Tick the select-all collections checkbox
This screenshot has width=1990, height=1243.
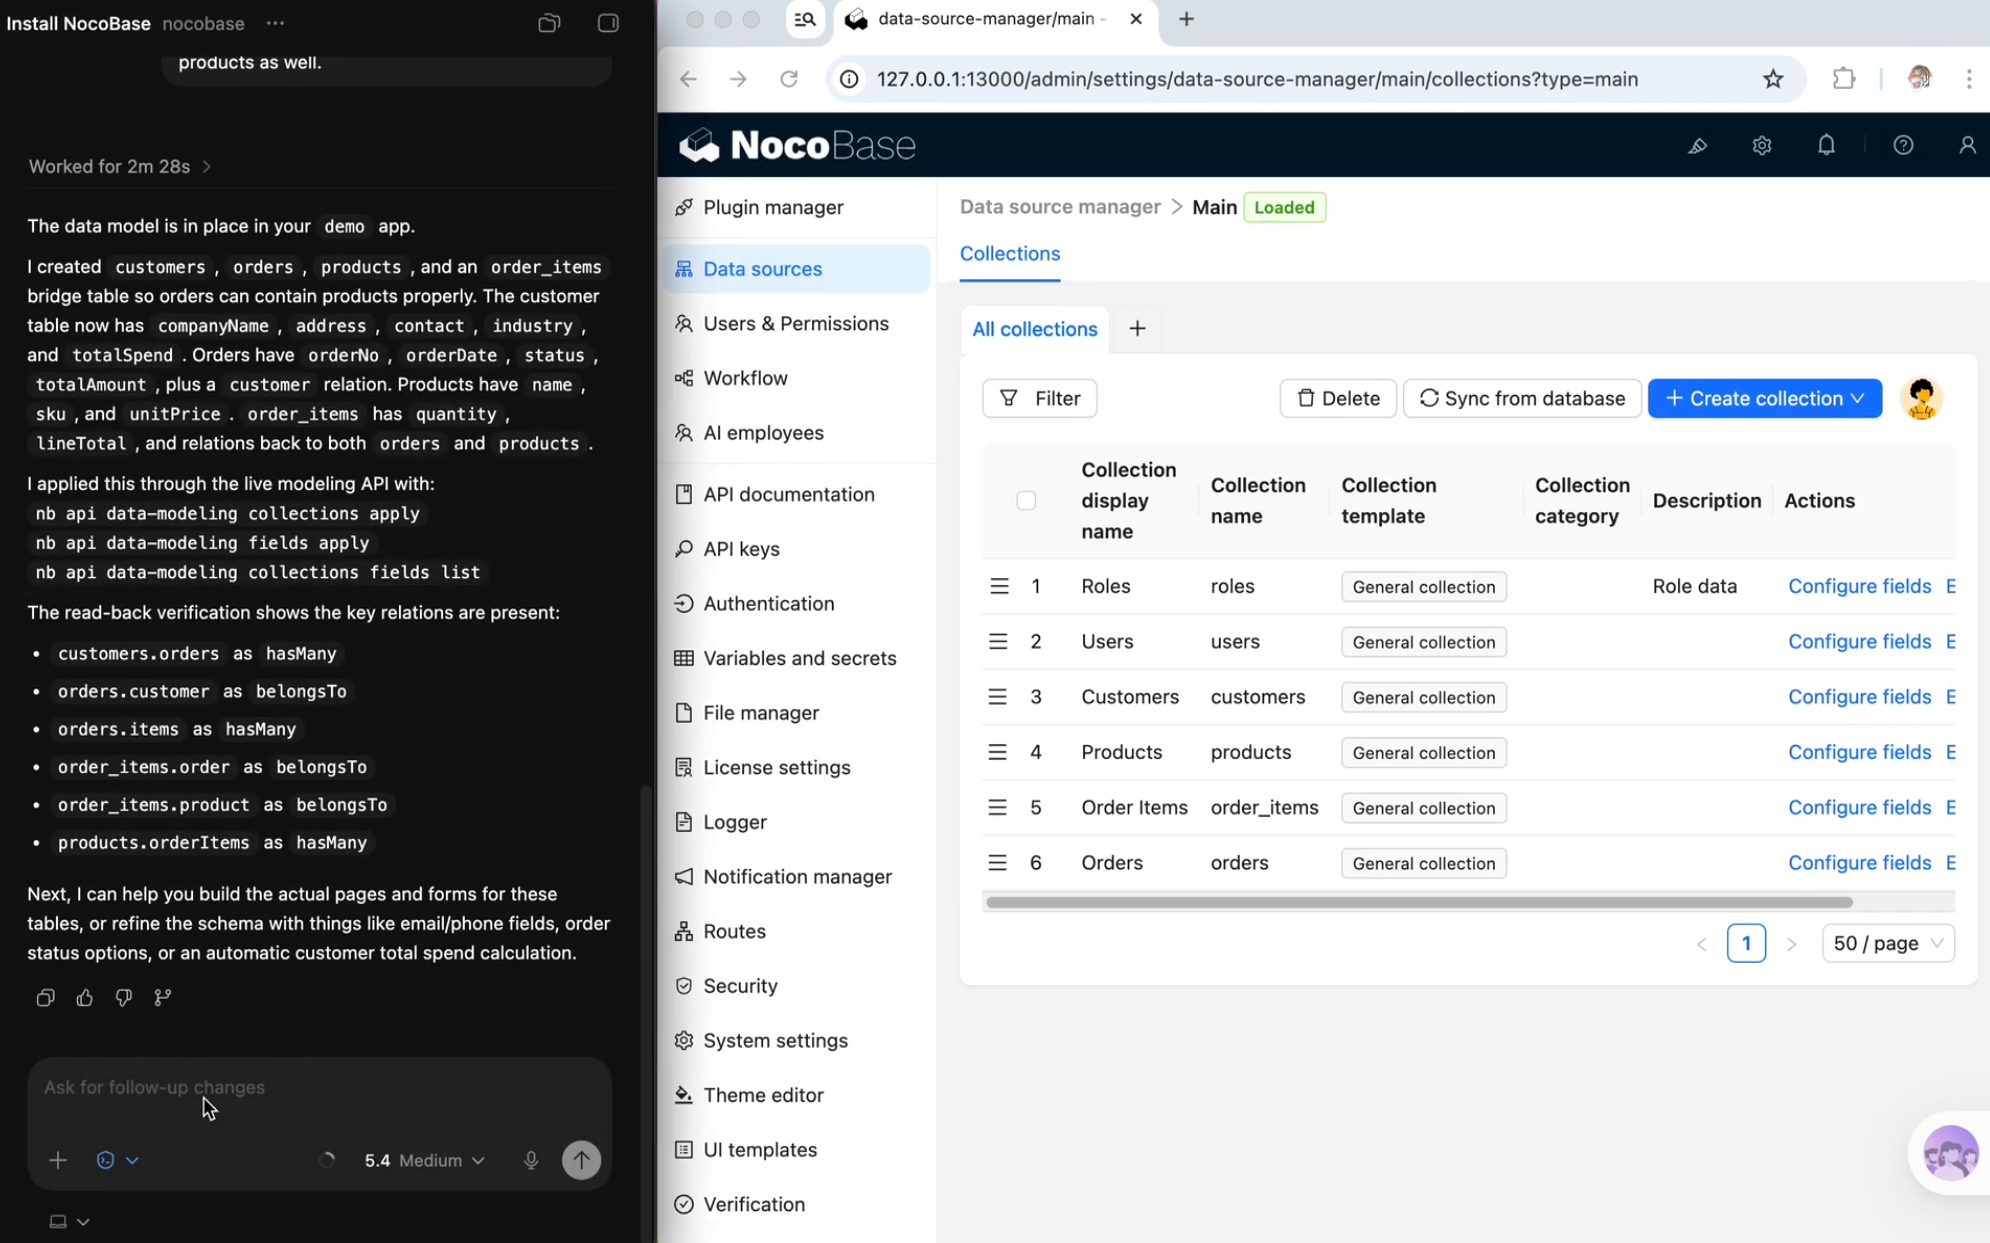point(1026,500)
